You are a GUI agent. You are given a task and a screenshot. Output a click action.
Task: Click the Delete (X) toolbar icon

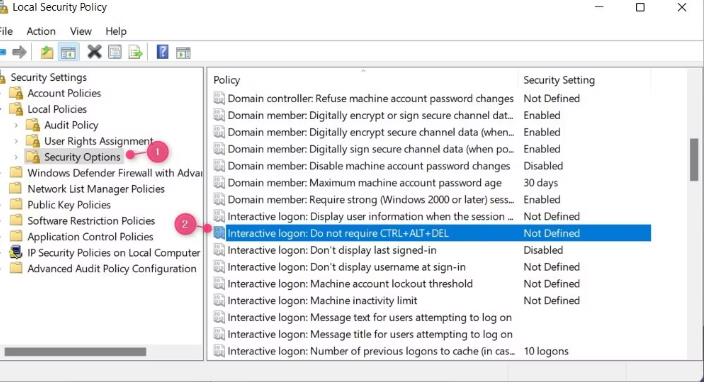[94, 52]
